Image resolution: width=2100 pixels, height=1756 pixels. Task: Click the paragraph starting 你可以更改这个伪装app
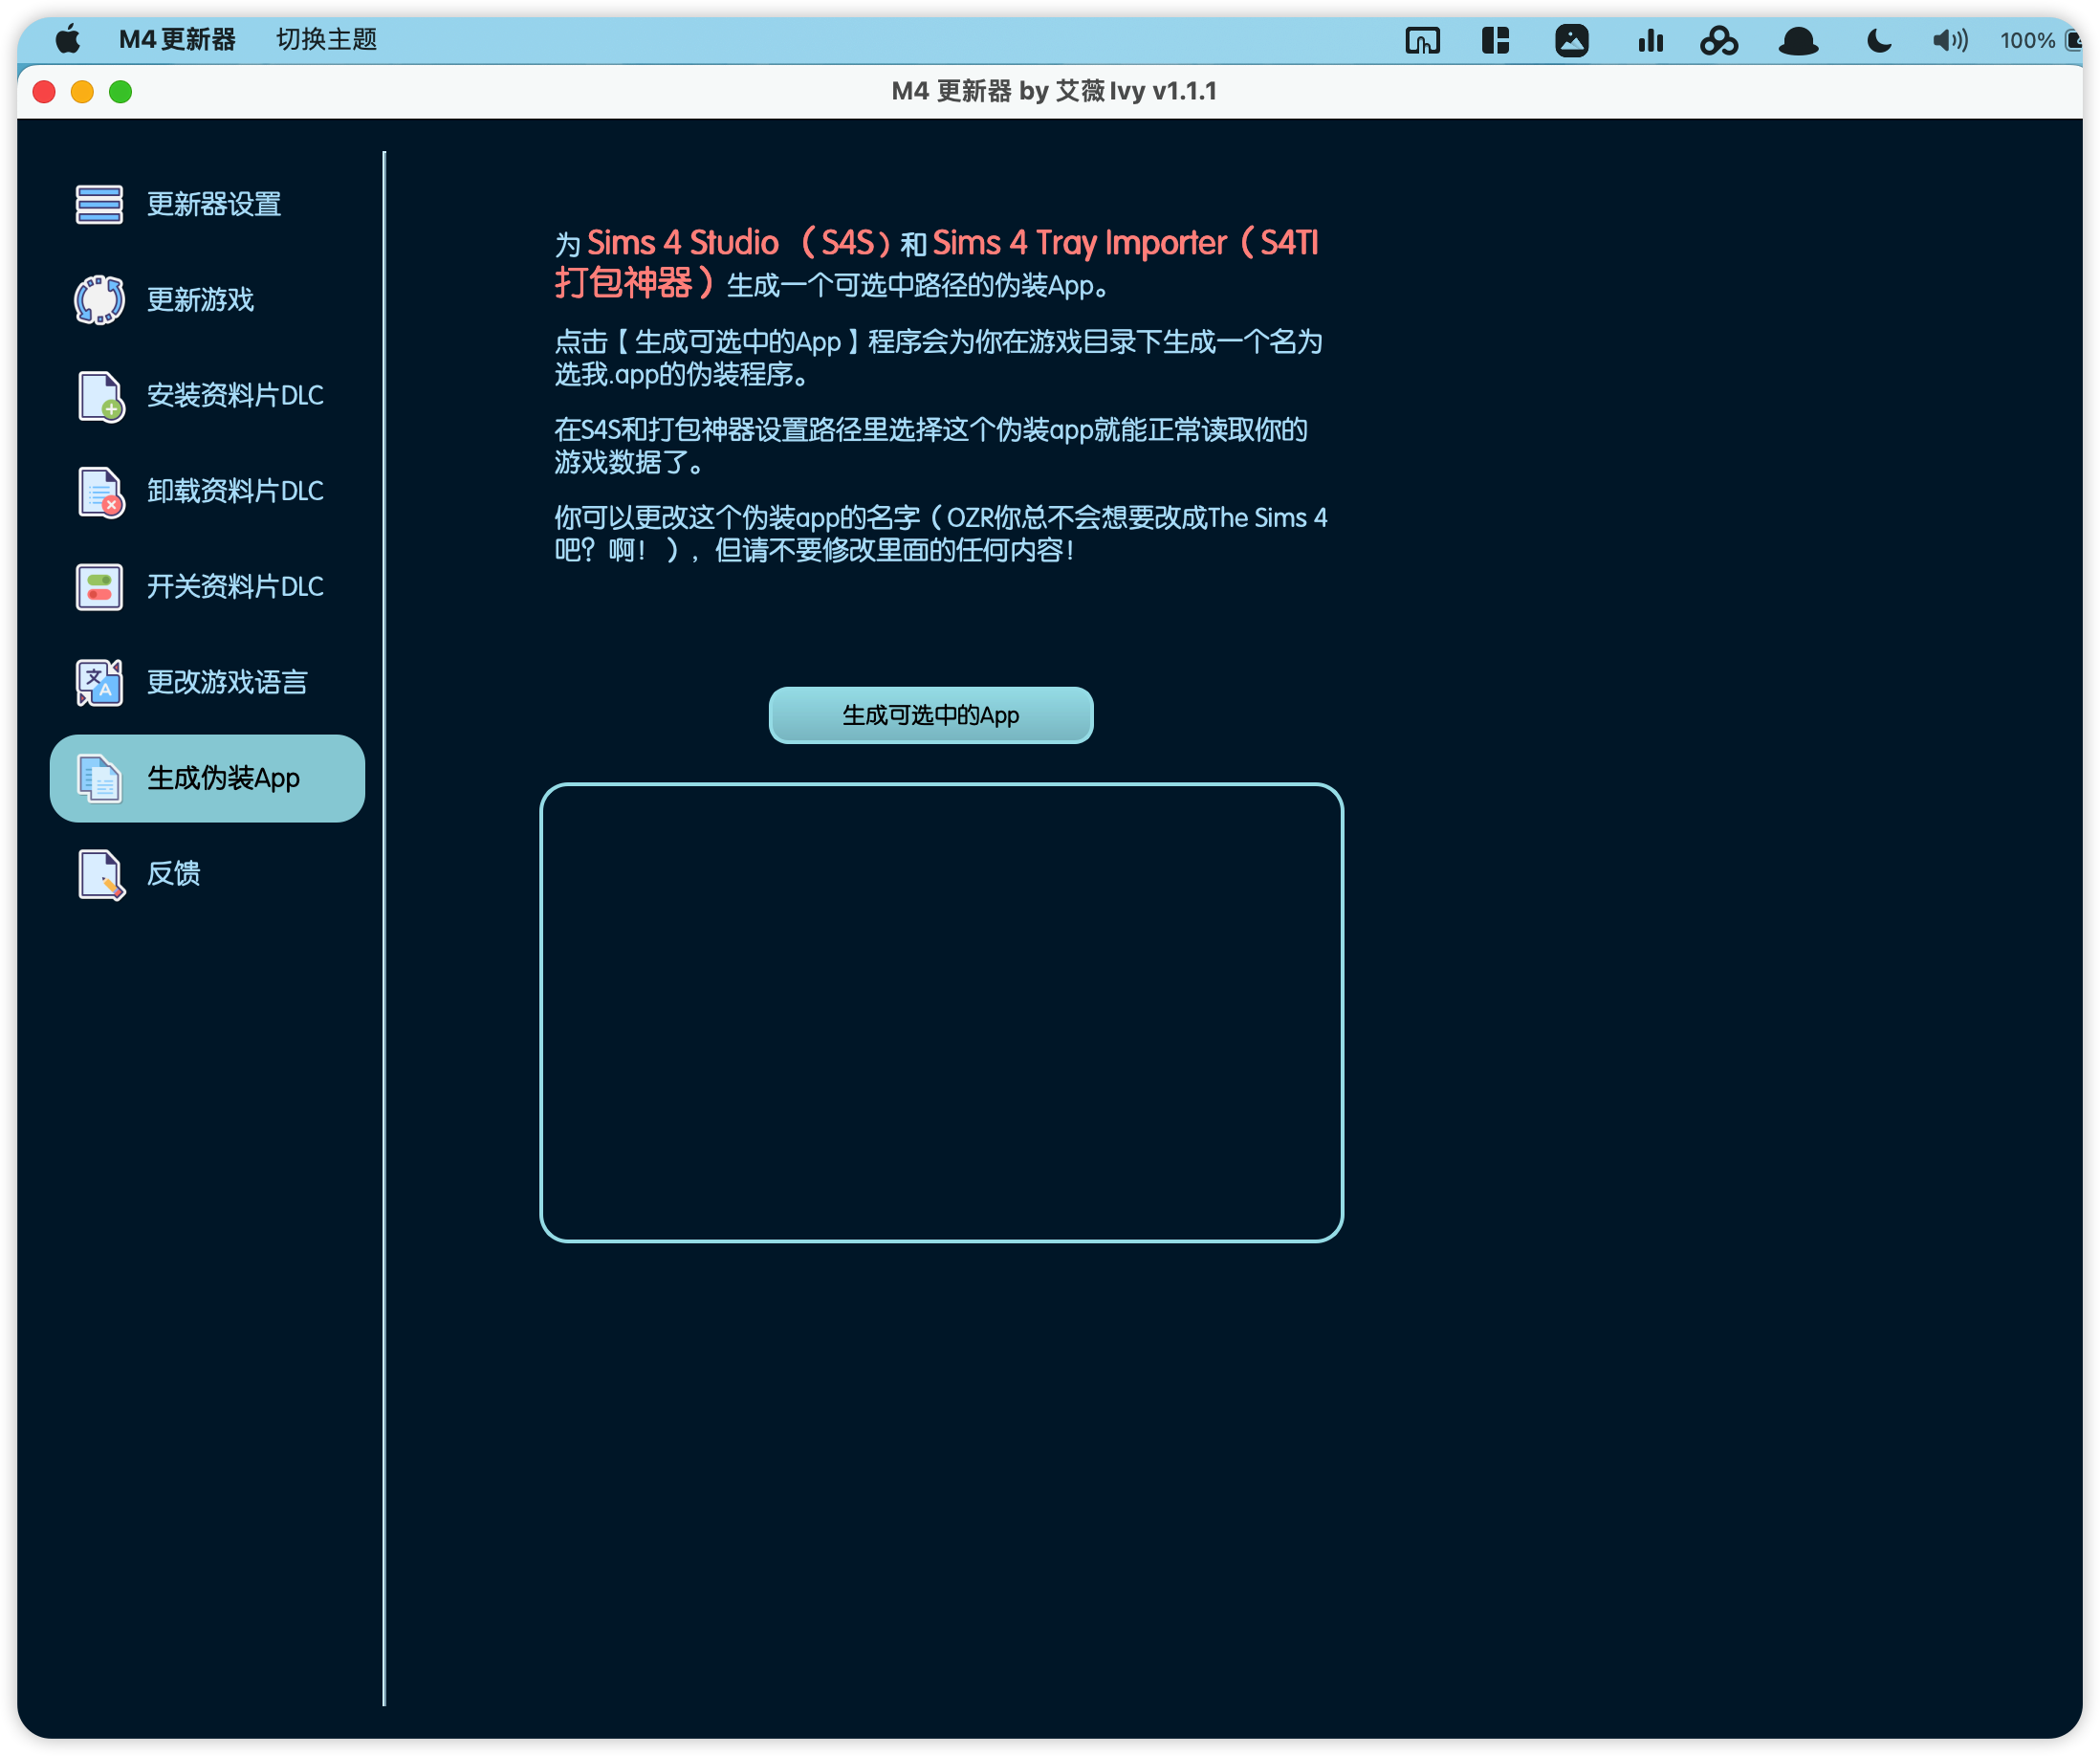click(x=940, y=534)
